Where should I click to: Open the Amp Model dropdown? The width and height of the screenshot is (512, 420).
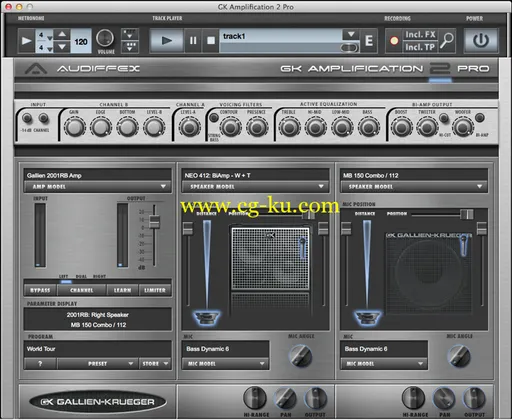(98, 187)
